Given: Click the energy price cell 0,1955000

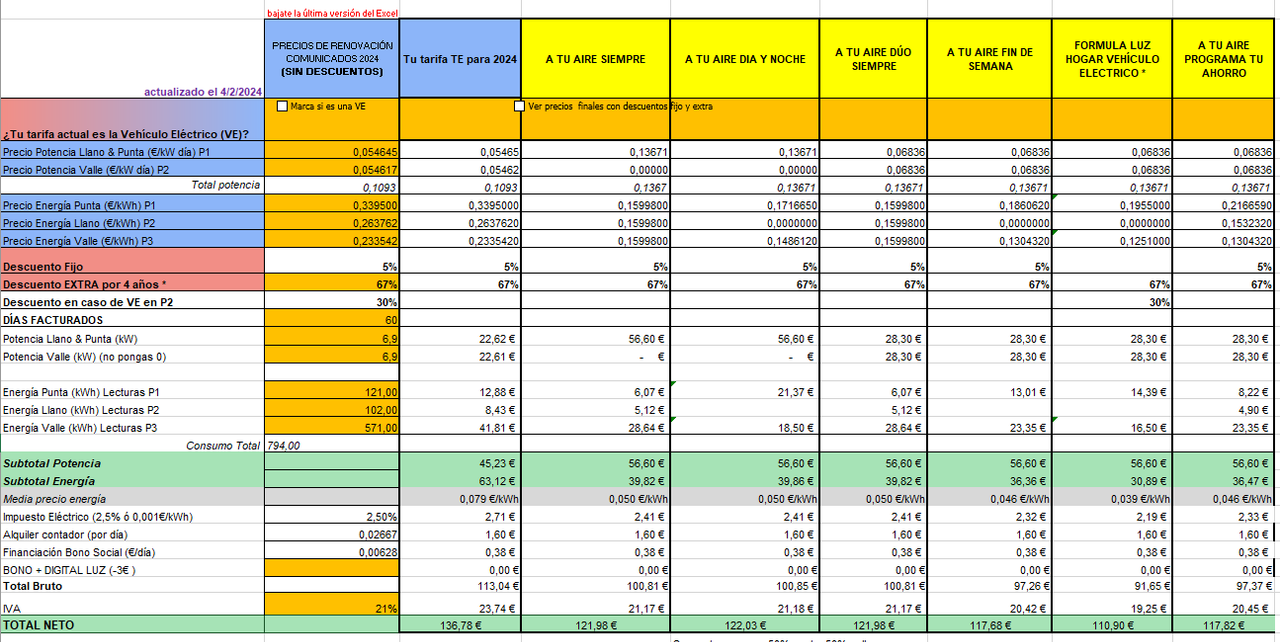Looking at the screenshot, I should pos(1111,205).
